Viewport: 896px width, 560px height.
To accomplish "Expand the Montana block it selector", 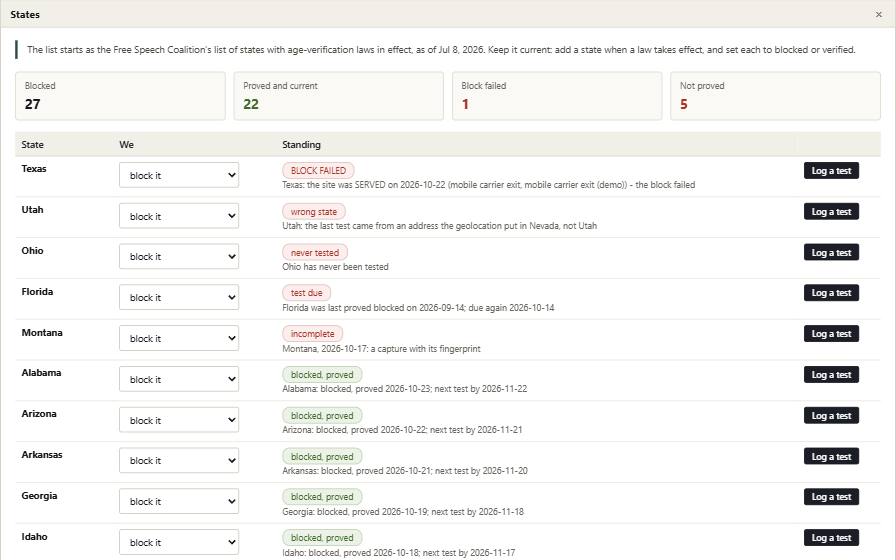I will pyautogui.click(x=179, y=338).
